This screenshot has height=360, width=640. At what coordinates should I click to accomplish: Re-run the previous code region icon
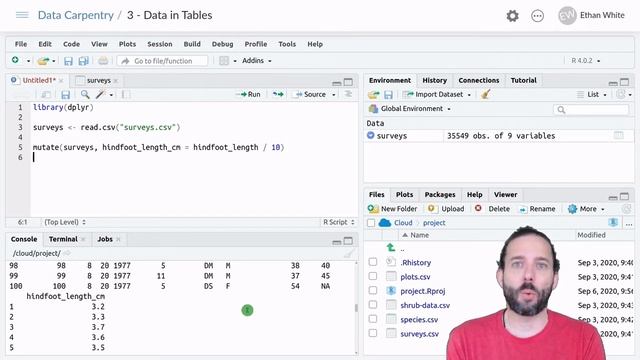point(278,94)
